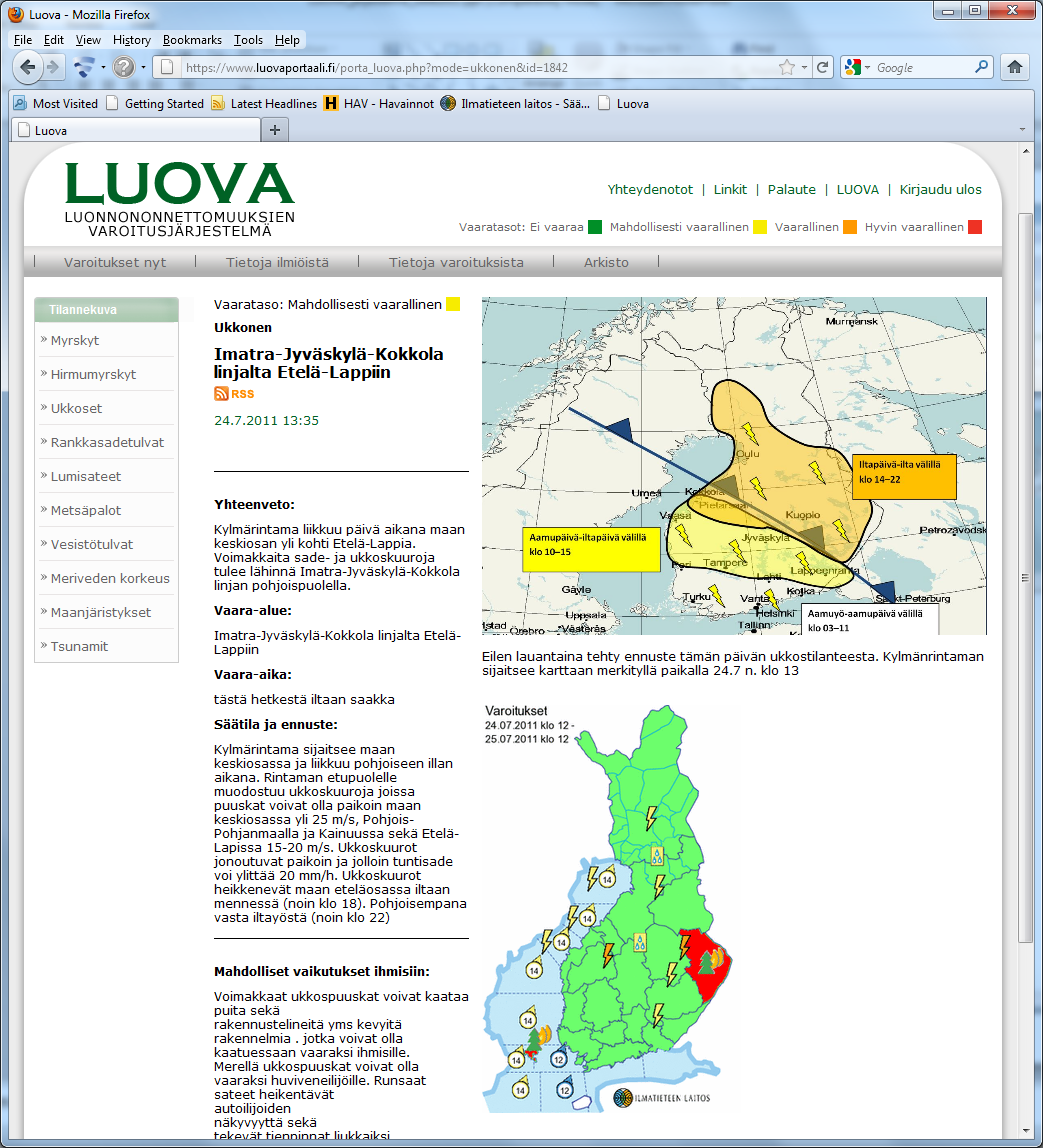
Task: Click the URL address field
Action: point(476,67)
